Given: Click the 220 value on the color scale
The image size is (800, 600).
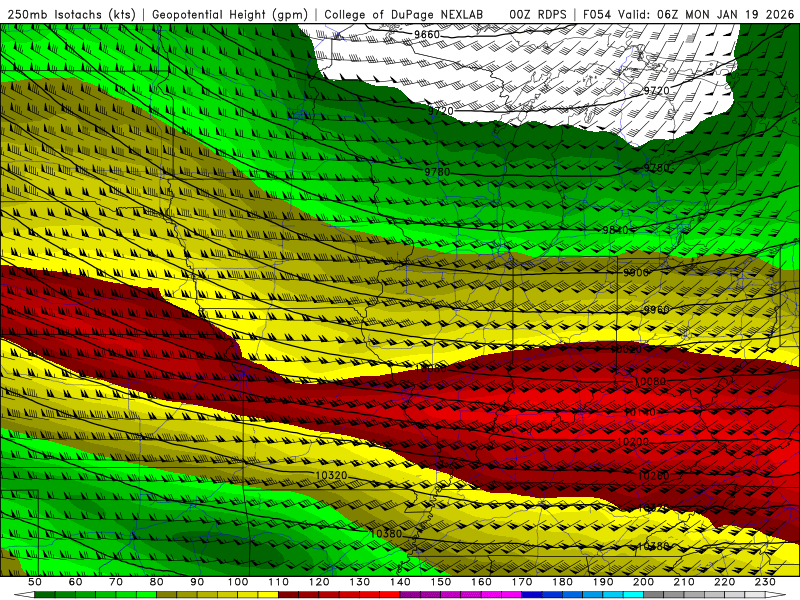Looking at the screenshot, I should (x=724, y=582).
